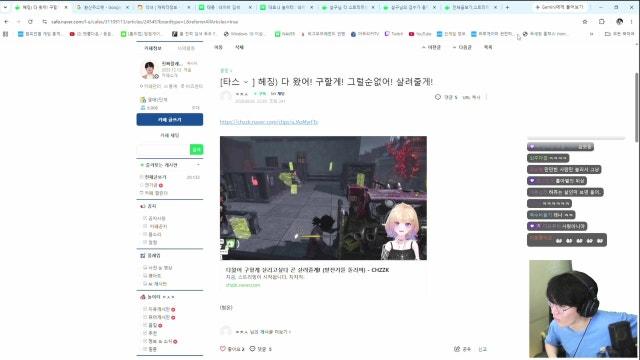Open comments via the speech bubble icon below post
Viewport: 640px width, 360px height.
252,349
